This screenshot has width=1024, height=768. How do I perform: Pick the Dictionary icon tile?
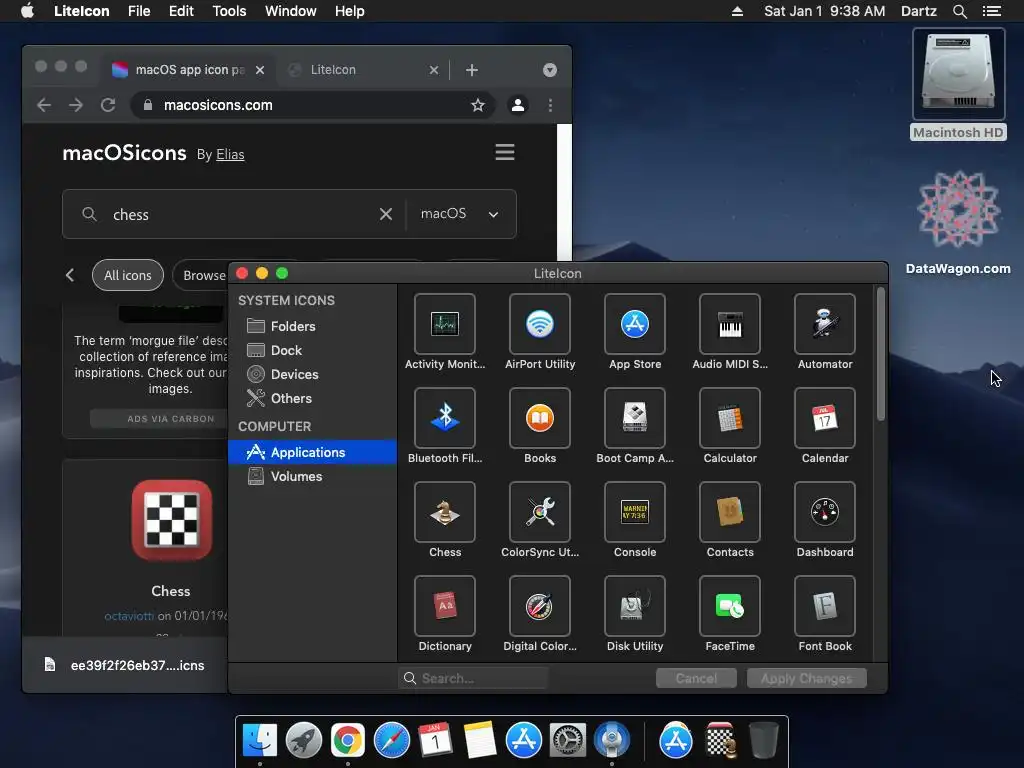445,606
